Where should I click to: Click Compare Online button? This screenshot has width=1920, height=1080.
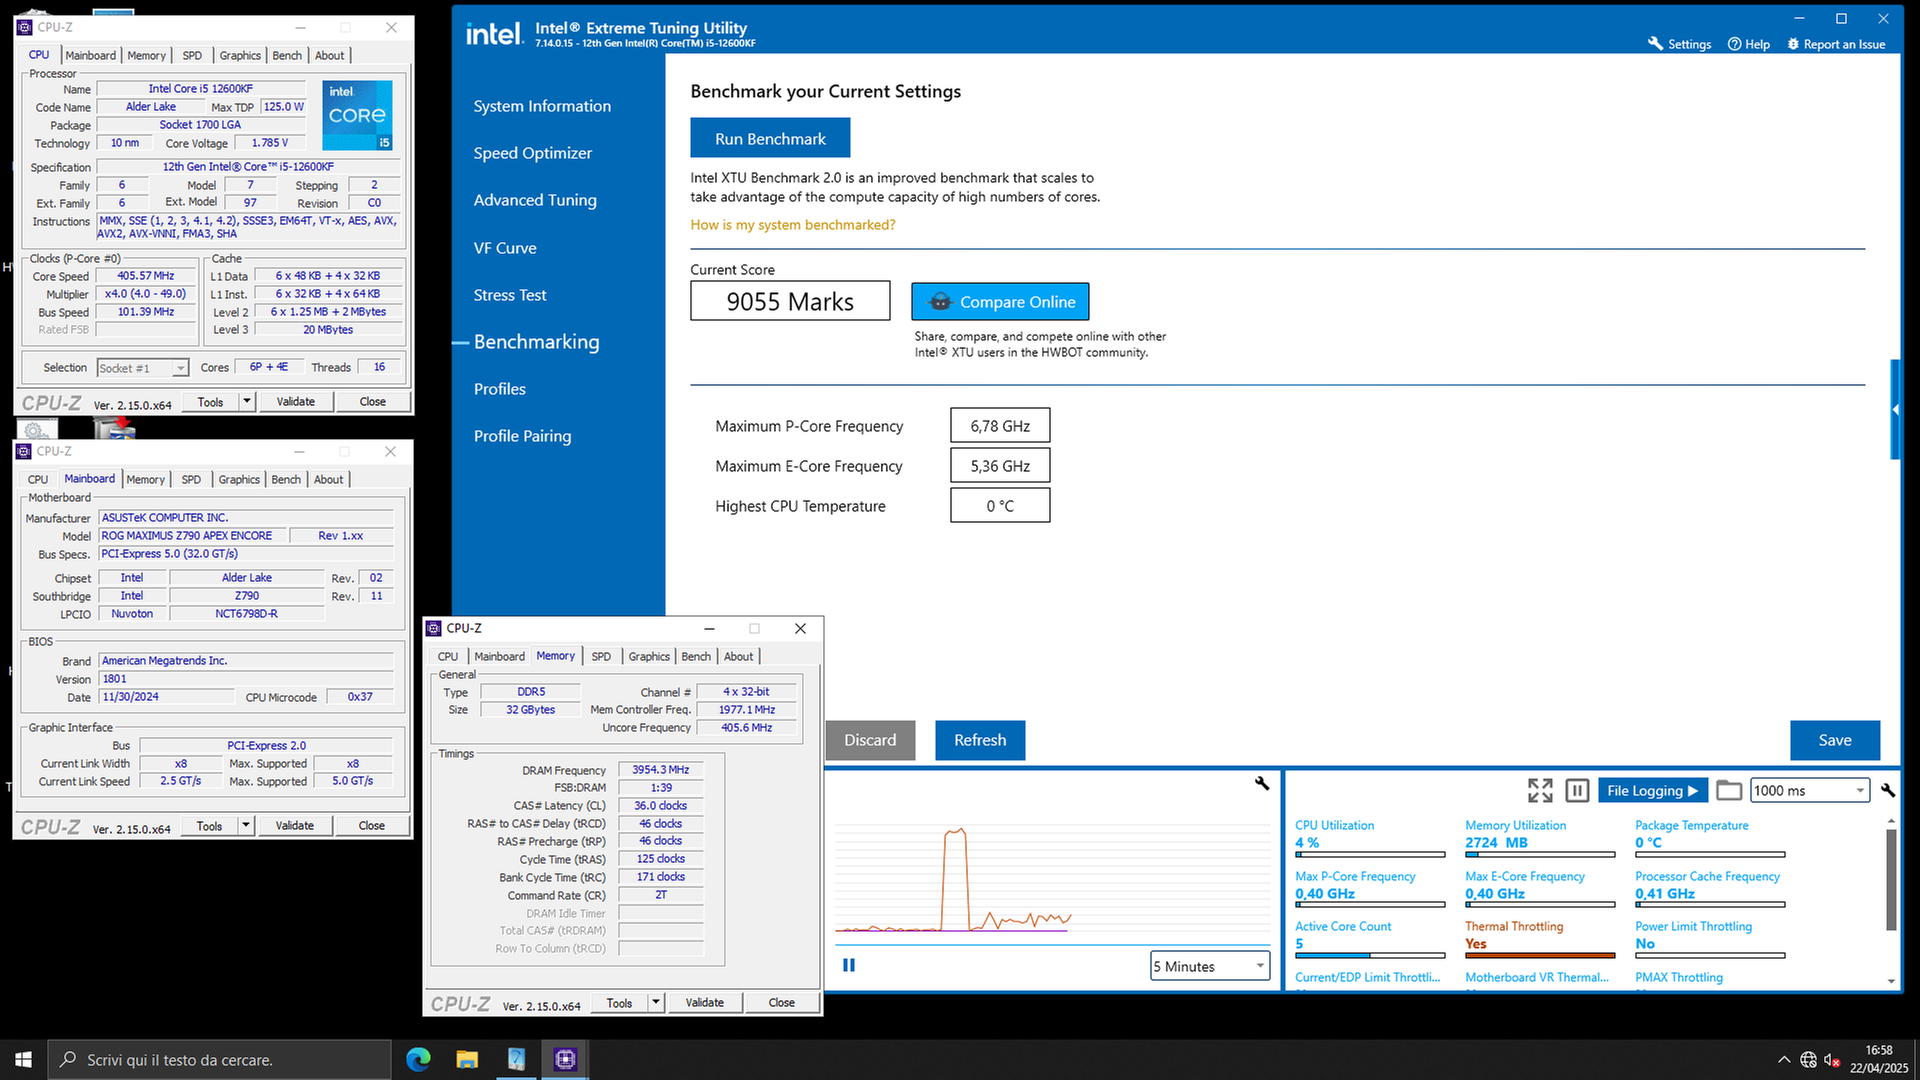(1000, 302)
